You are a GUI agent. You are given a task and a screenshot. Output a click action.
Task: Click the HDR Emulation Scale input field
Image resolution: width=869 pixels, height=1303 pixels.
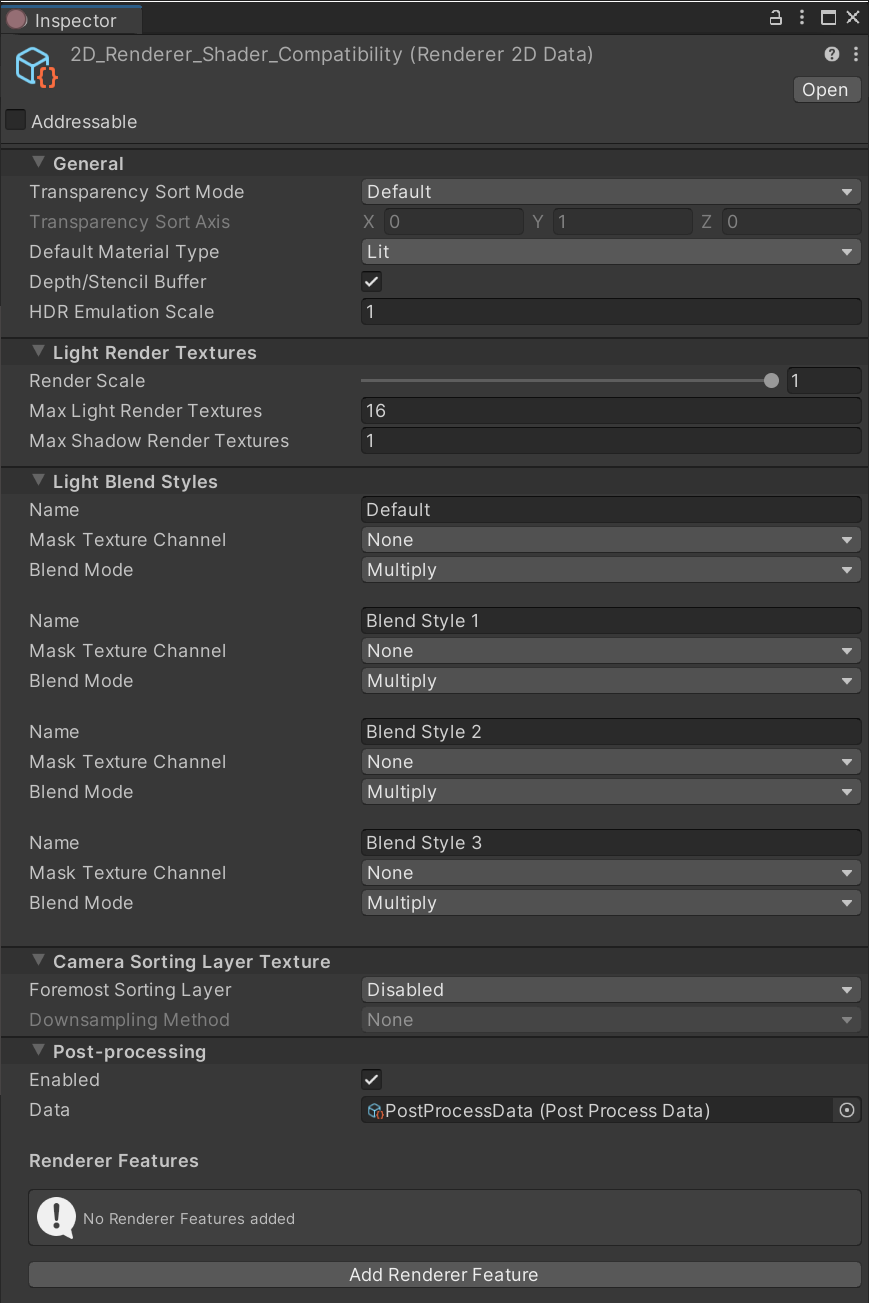tap(610, 311)
